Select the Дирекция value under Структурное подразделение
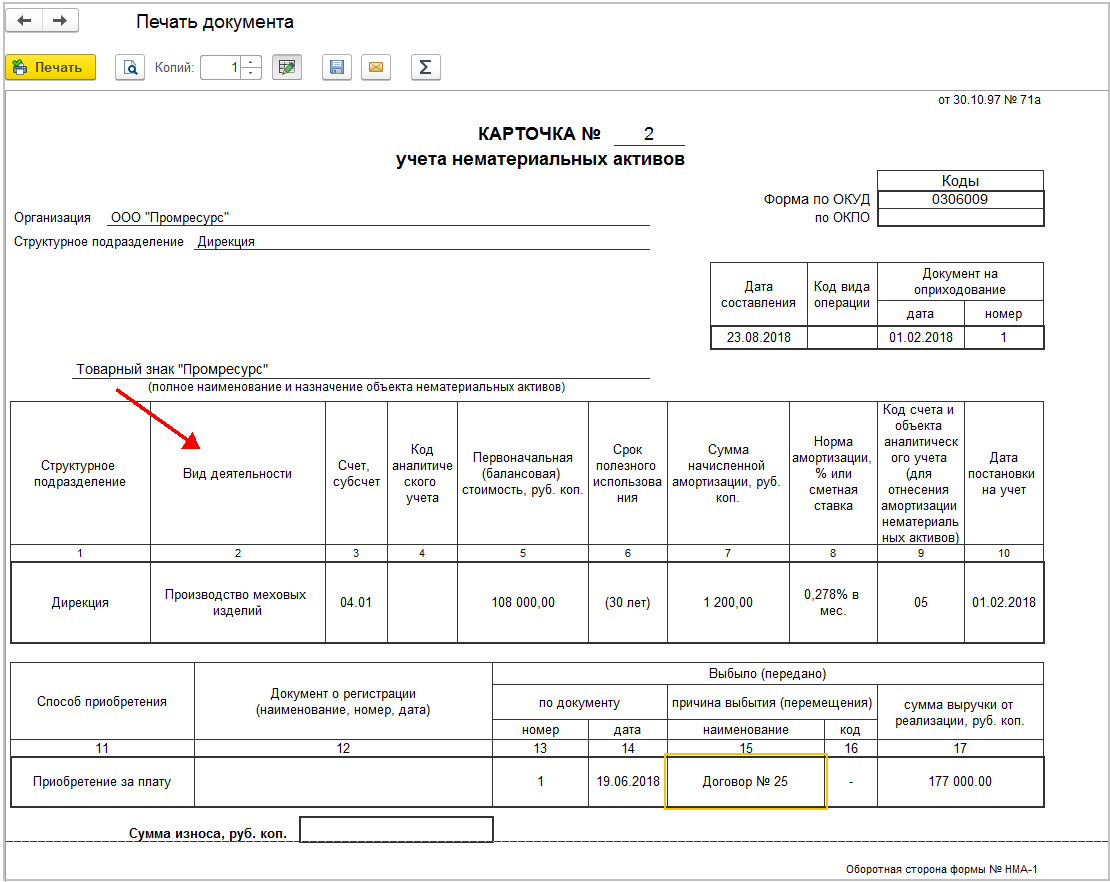 226,241
